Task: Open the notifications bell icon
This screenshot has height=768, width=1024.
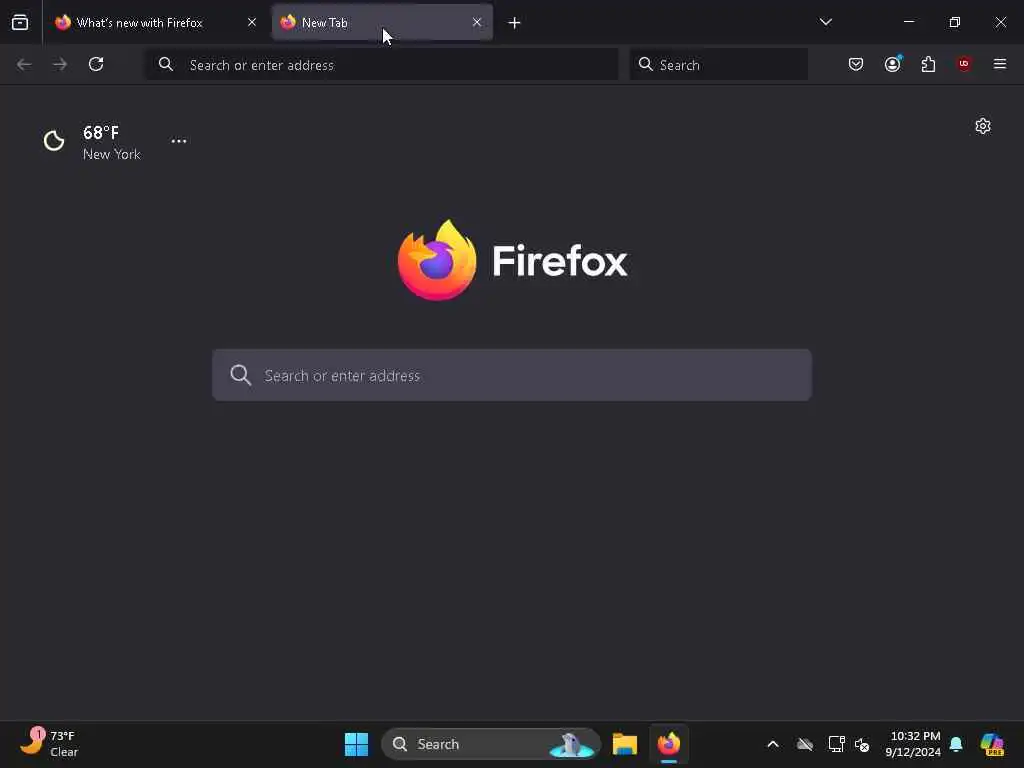Action: pos(956,744)
